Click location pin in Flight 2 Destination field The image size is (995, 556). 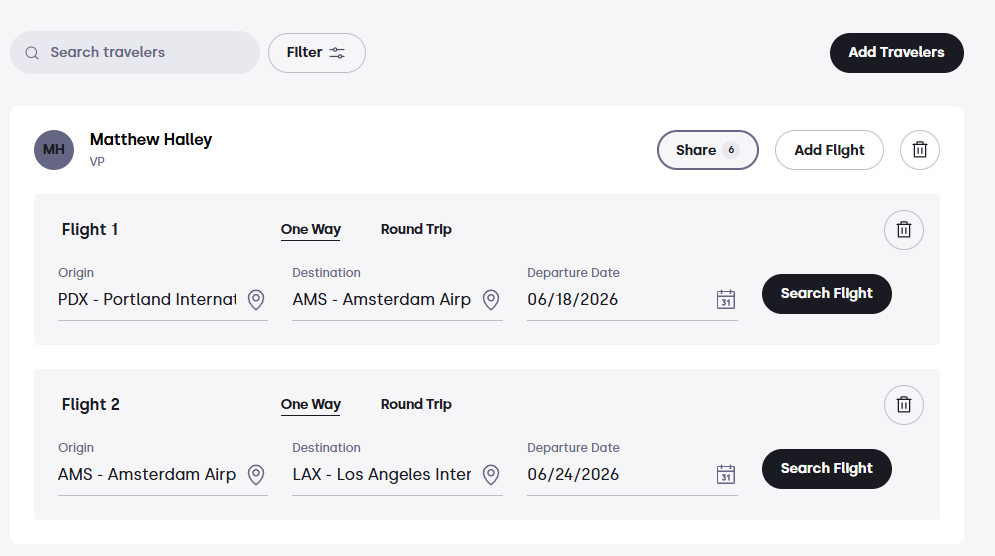(491, 475)
